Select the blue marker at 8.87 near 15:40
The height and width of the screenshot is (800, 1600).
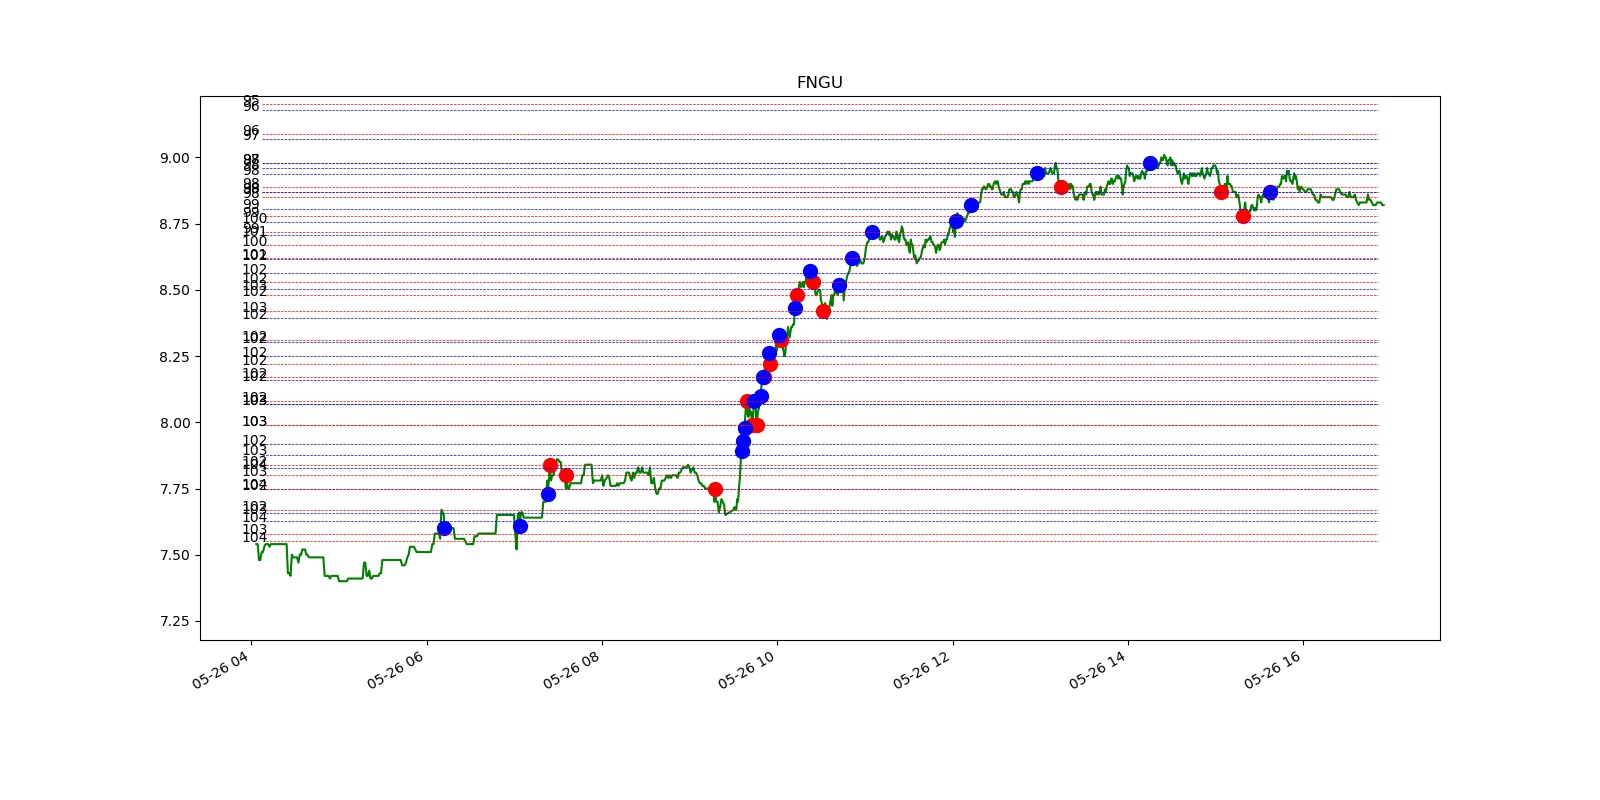point(1270,192)
